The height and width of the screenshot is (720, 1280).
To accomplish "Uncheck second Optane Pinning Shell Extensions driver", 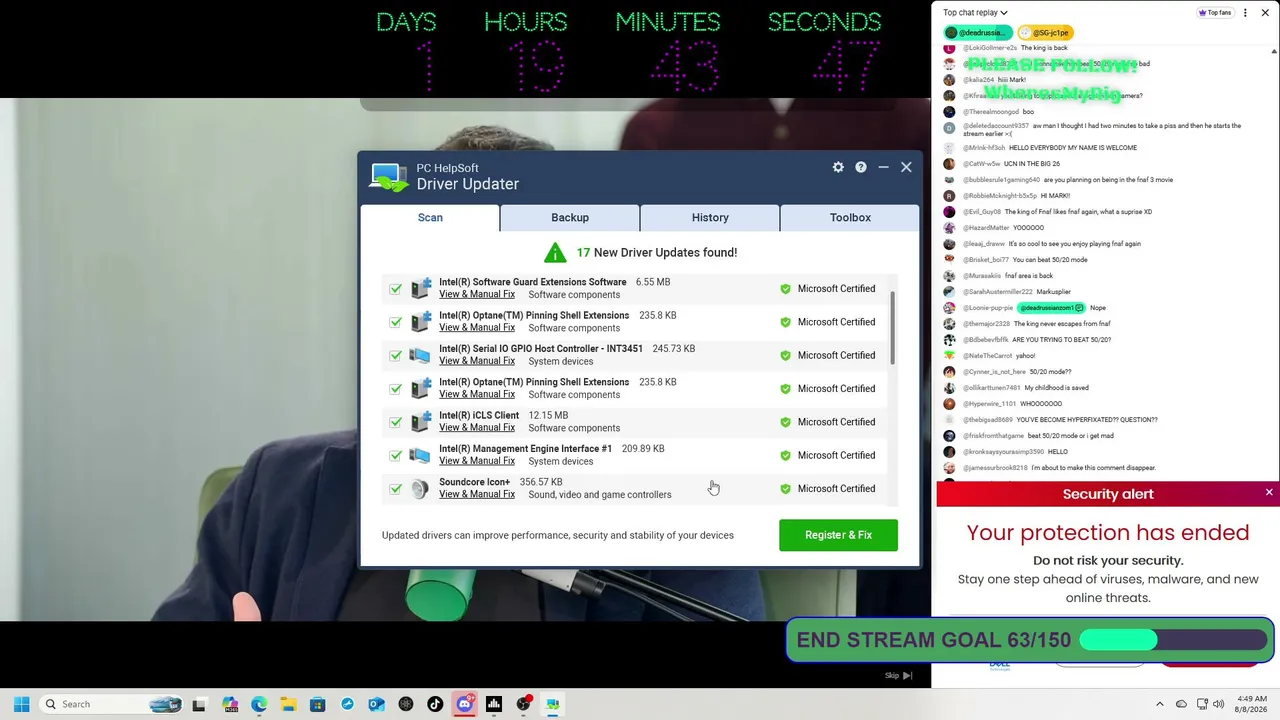I will click(x=396, y=389).
